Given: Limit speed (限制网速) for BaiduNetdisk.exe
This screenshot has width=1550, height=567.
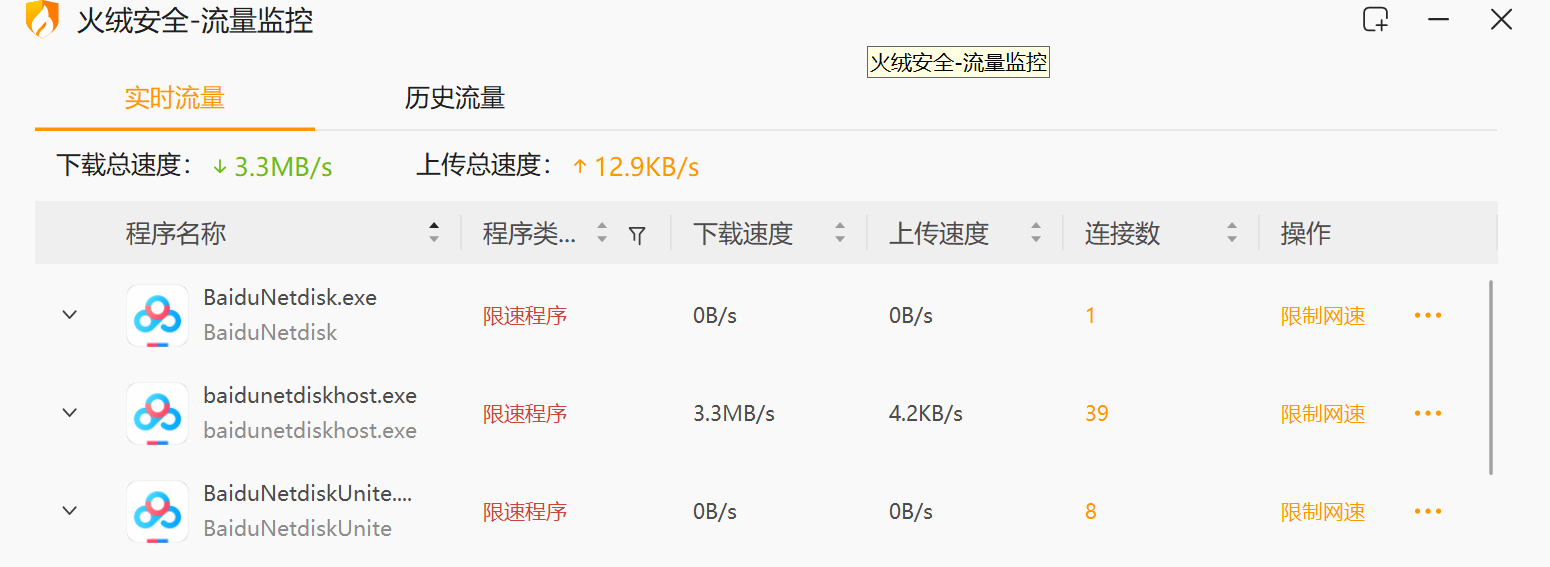Looking at the screenshot, I should pos(1323,316).
